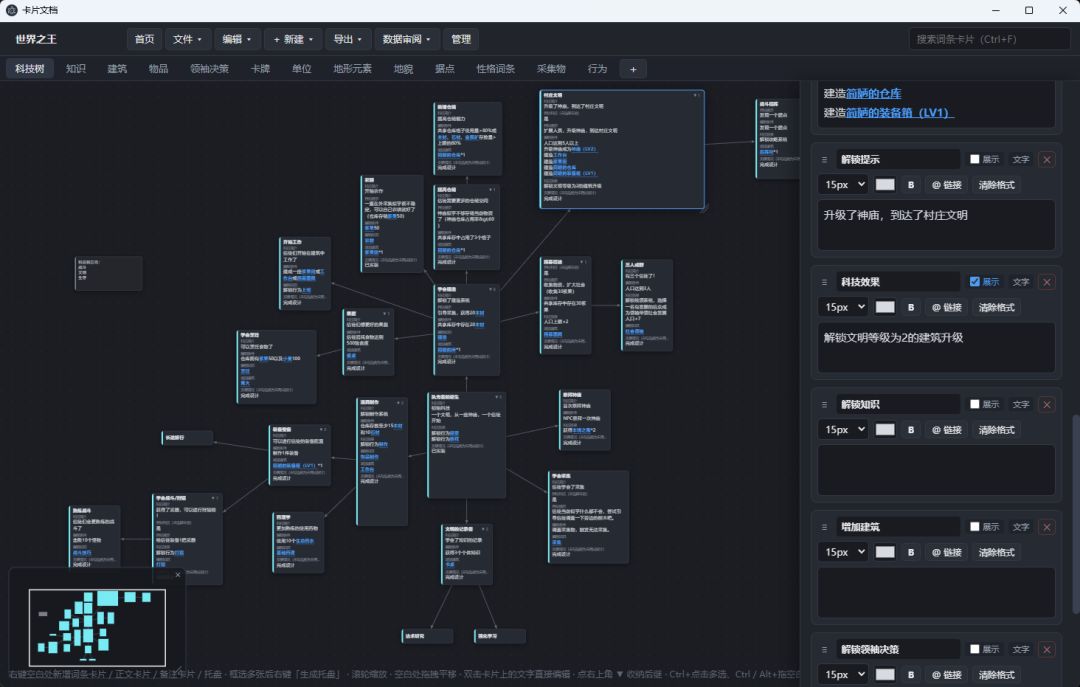Click the reorder handle beside 增加建筑

tap(824, 527)
